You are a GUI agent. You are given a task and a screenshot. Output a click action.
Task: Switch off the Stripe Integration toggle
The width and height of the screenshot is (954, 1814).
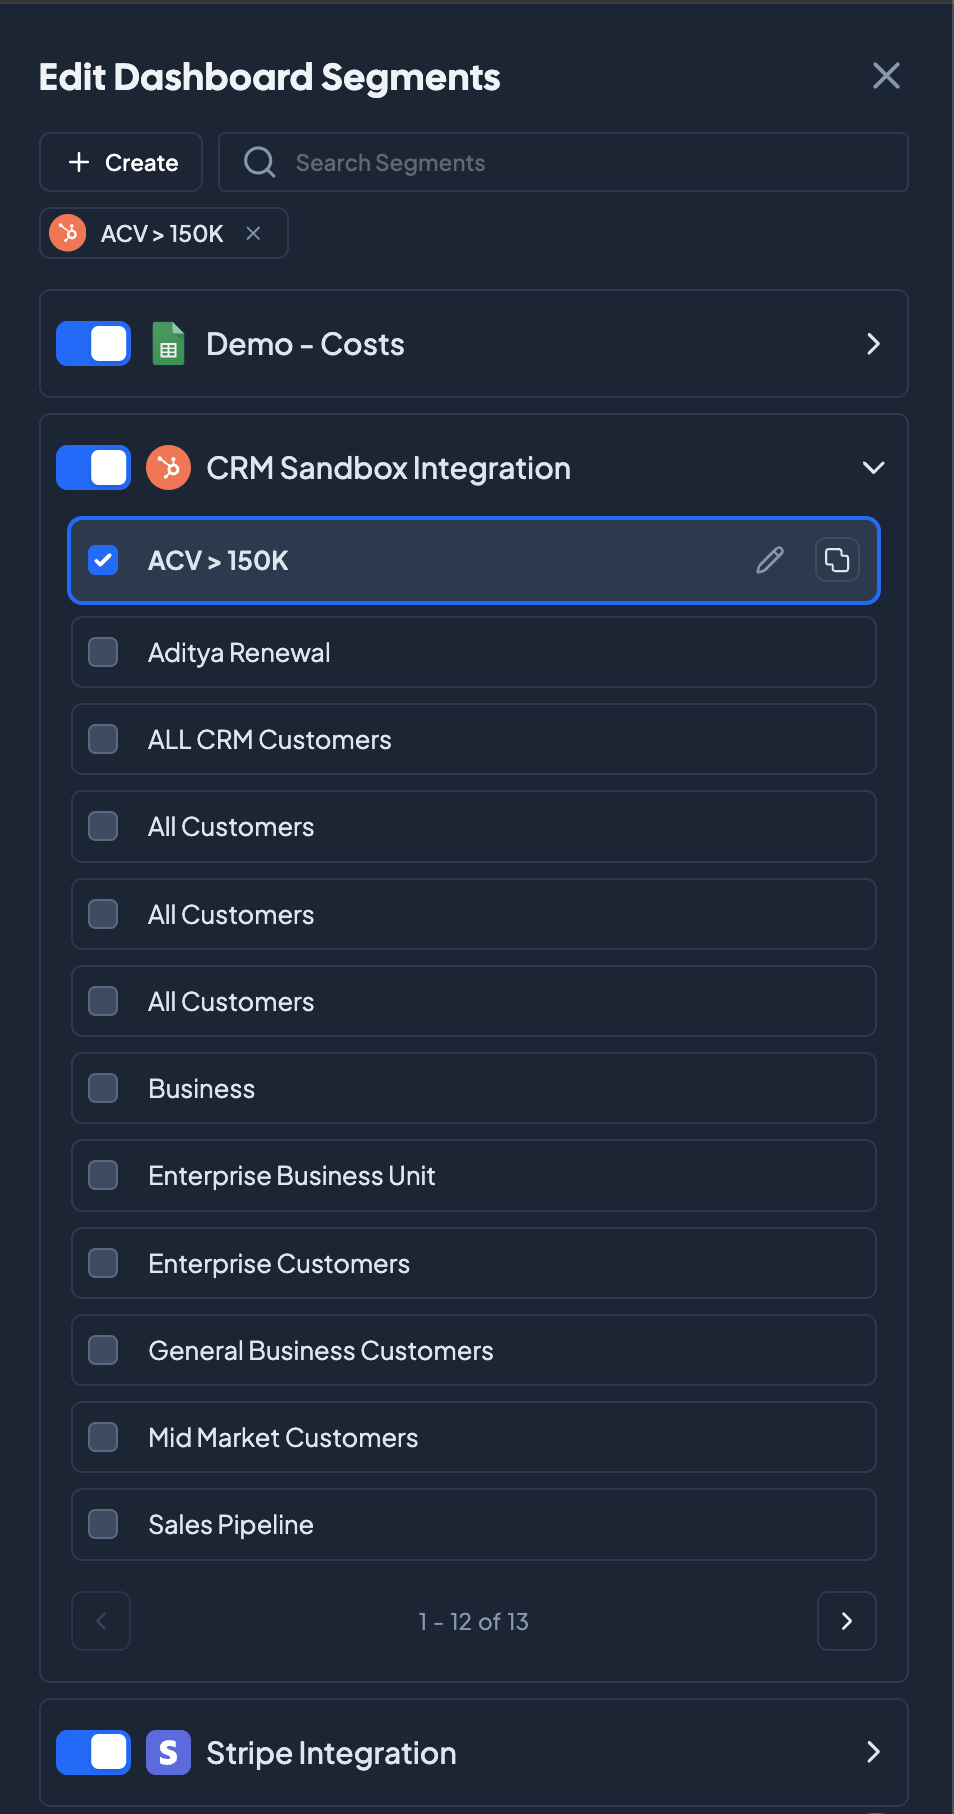click(x=93, y=1752)
